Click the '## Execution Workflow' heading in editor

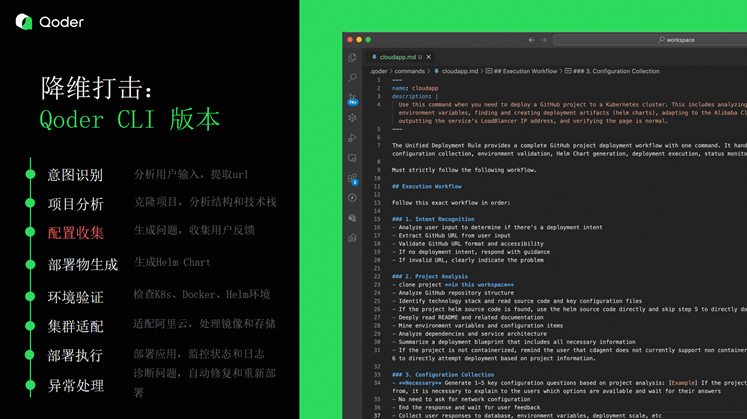click(426, 186)
